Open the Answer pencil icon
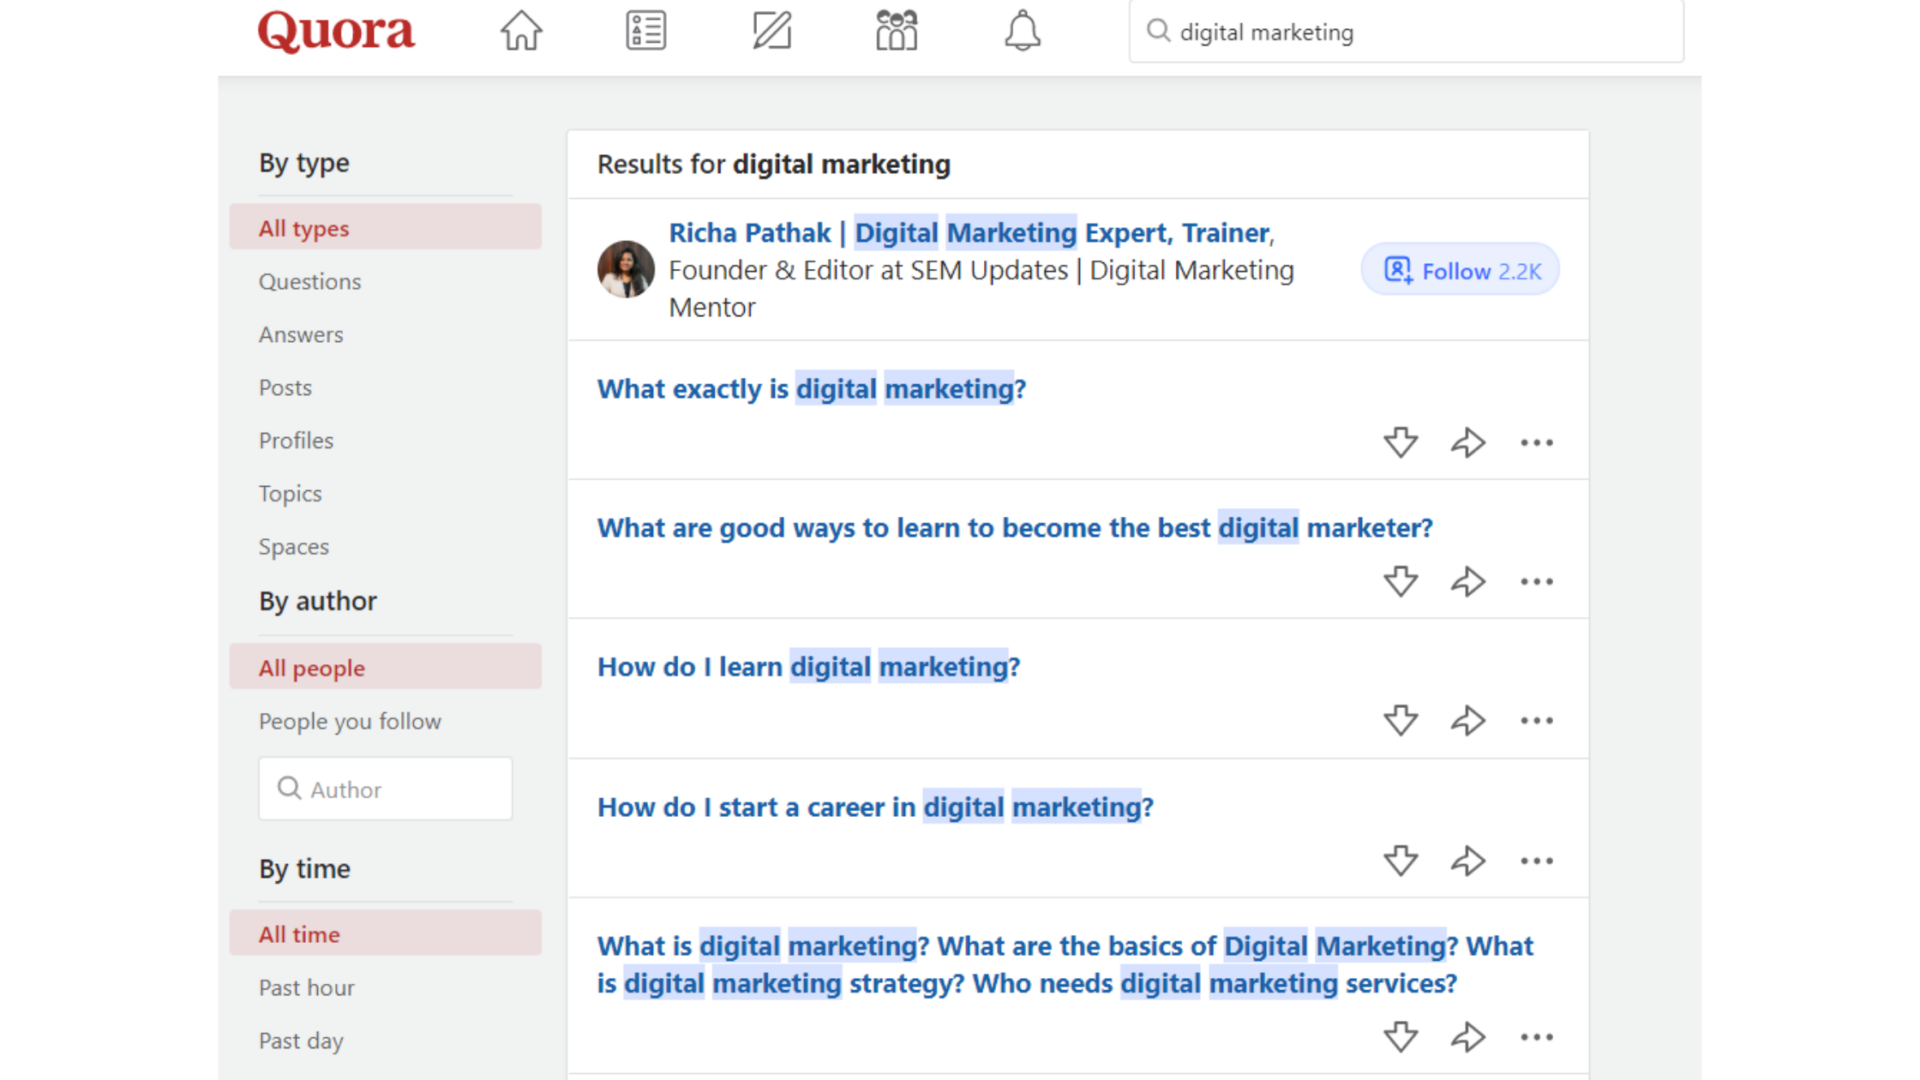1920x1080 pixels. (772, 31)
